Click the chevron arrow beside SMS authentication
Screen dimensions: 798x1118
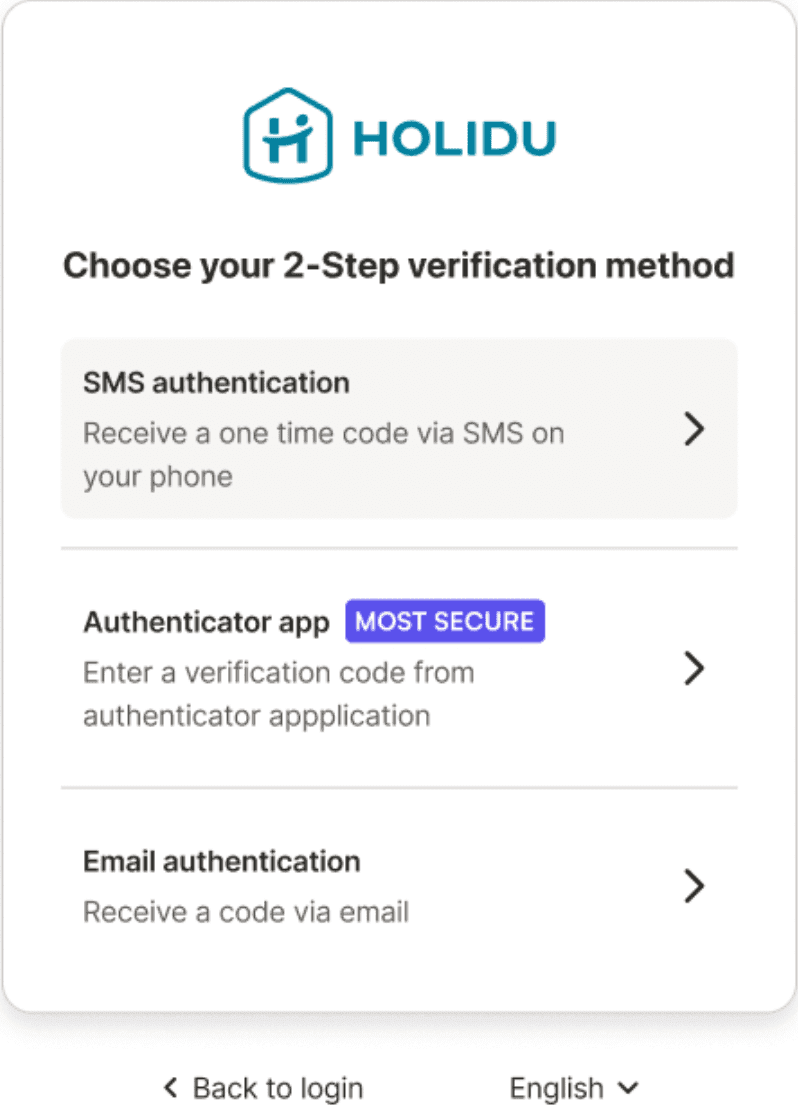[693, 430]
